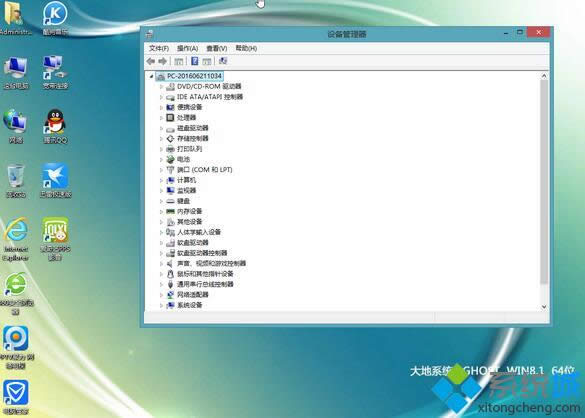Screen dimensions: 585x418
Task: Open the 帮助(H) menu
Action: click(246, 48)
